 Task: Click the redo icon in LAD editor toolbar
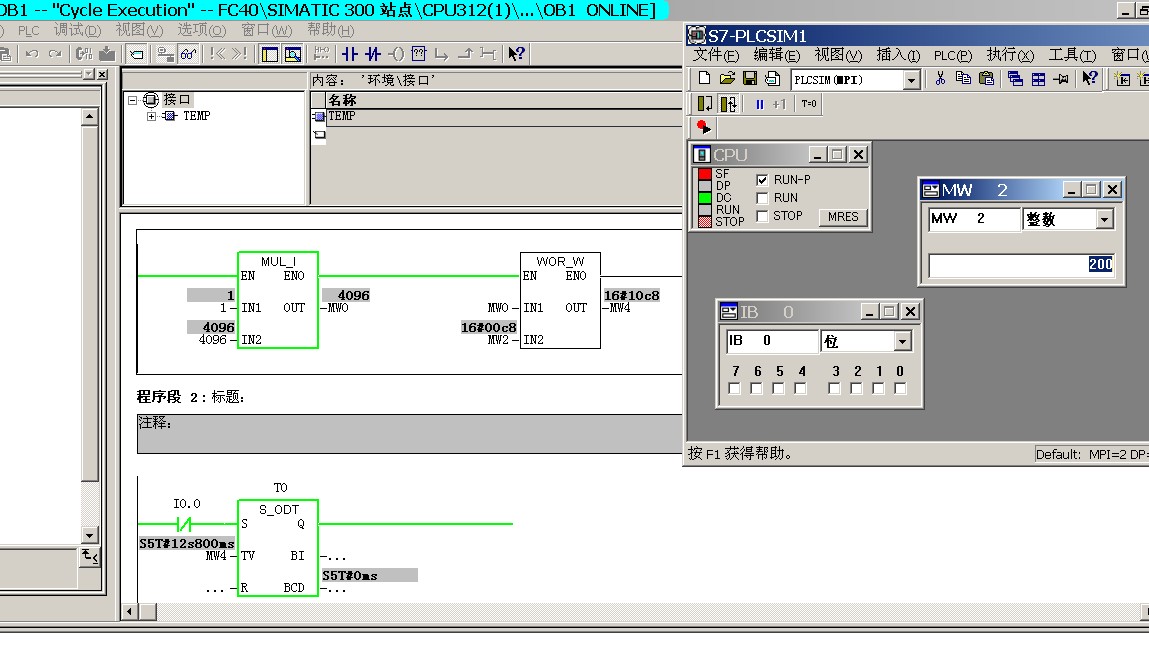point(55,53)
